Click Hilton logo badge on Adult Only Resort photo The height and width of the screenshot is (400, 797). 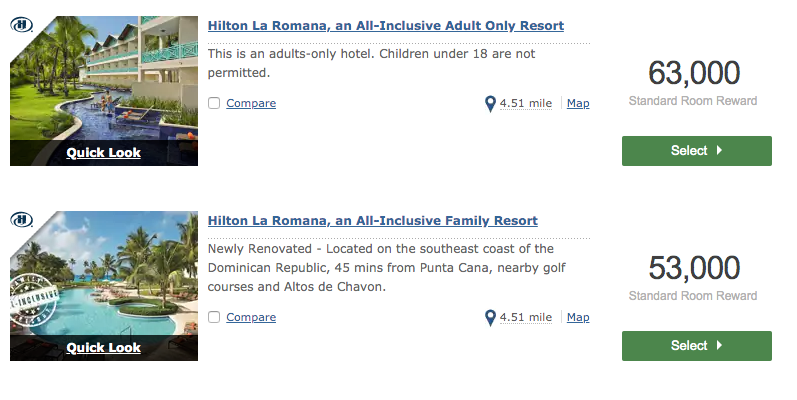coord(22,26)
